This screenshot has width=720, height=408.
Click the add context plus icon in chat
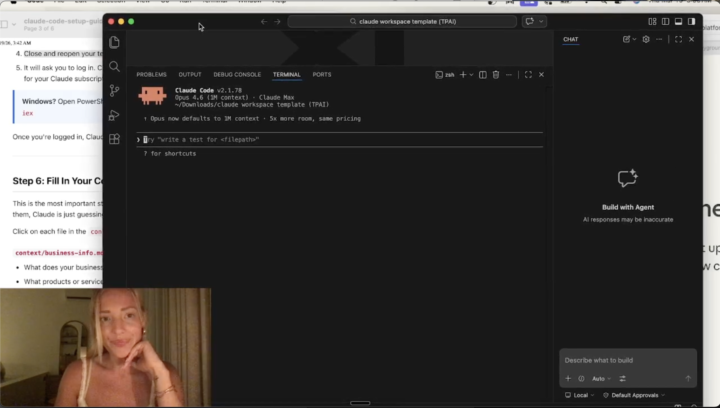pos(568,379)
